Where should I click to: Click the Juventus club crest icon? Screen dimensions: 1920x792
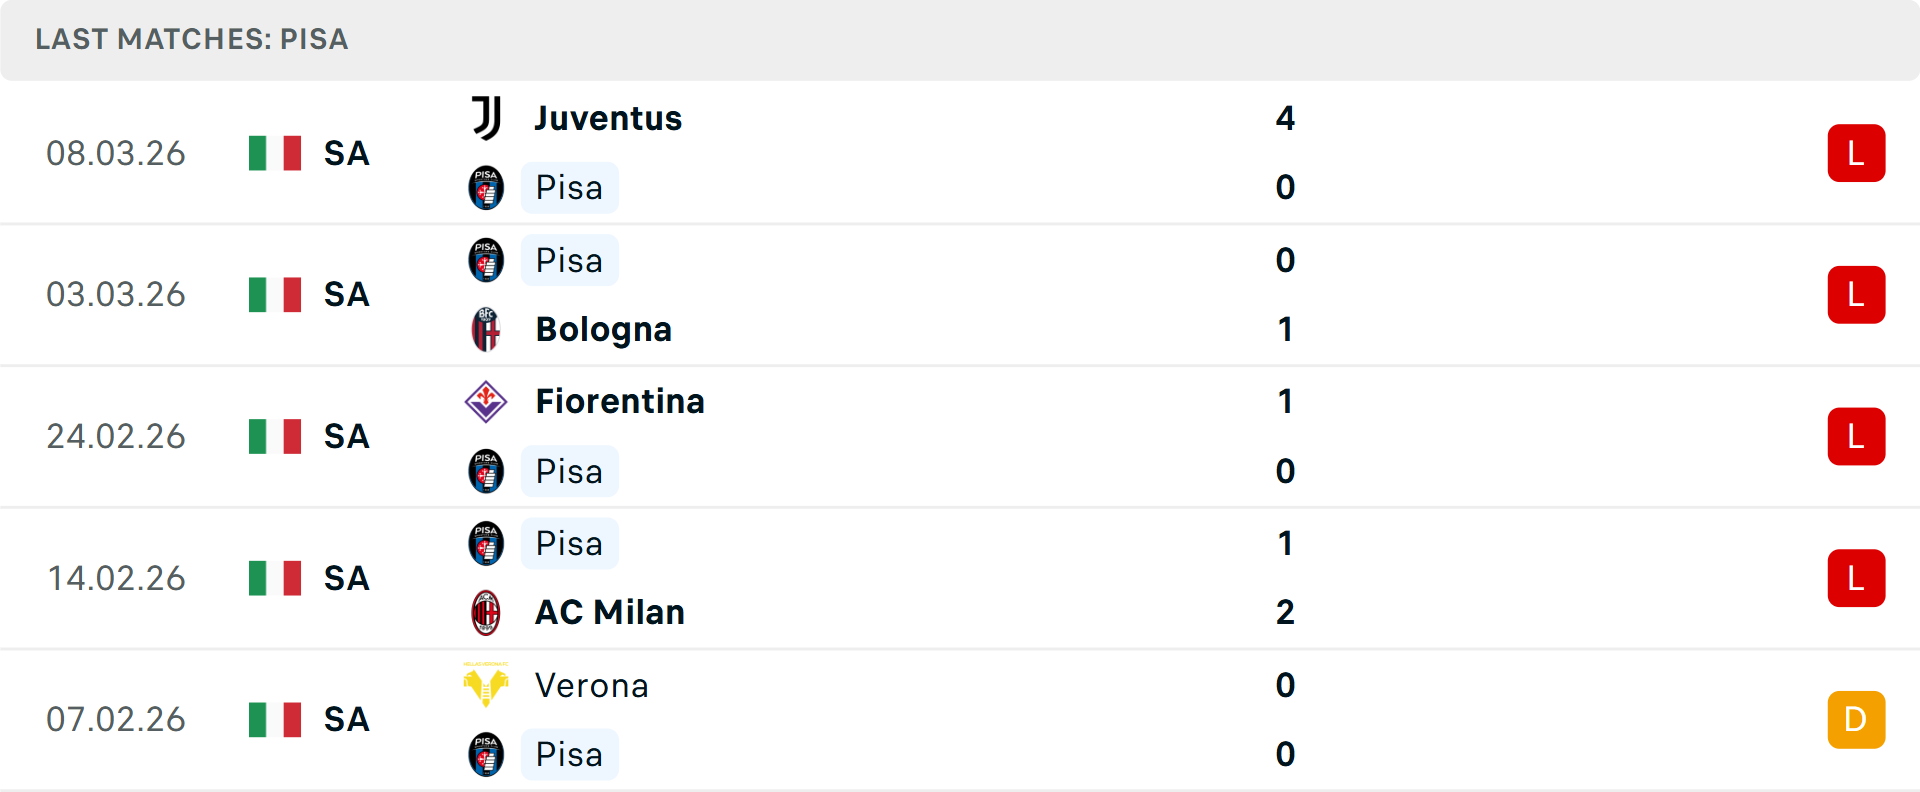[486, 118]
